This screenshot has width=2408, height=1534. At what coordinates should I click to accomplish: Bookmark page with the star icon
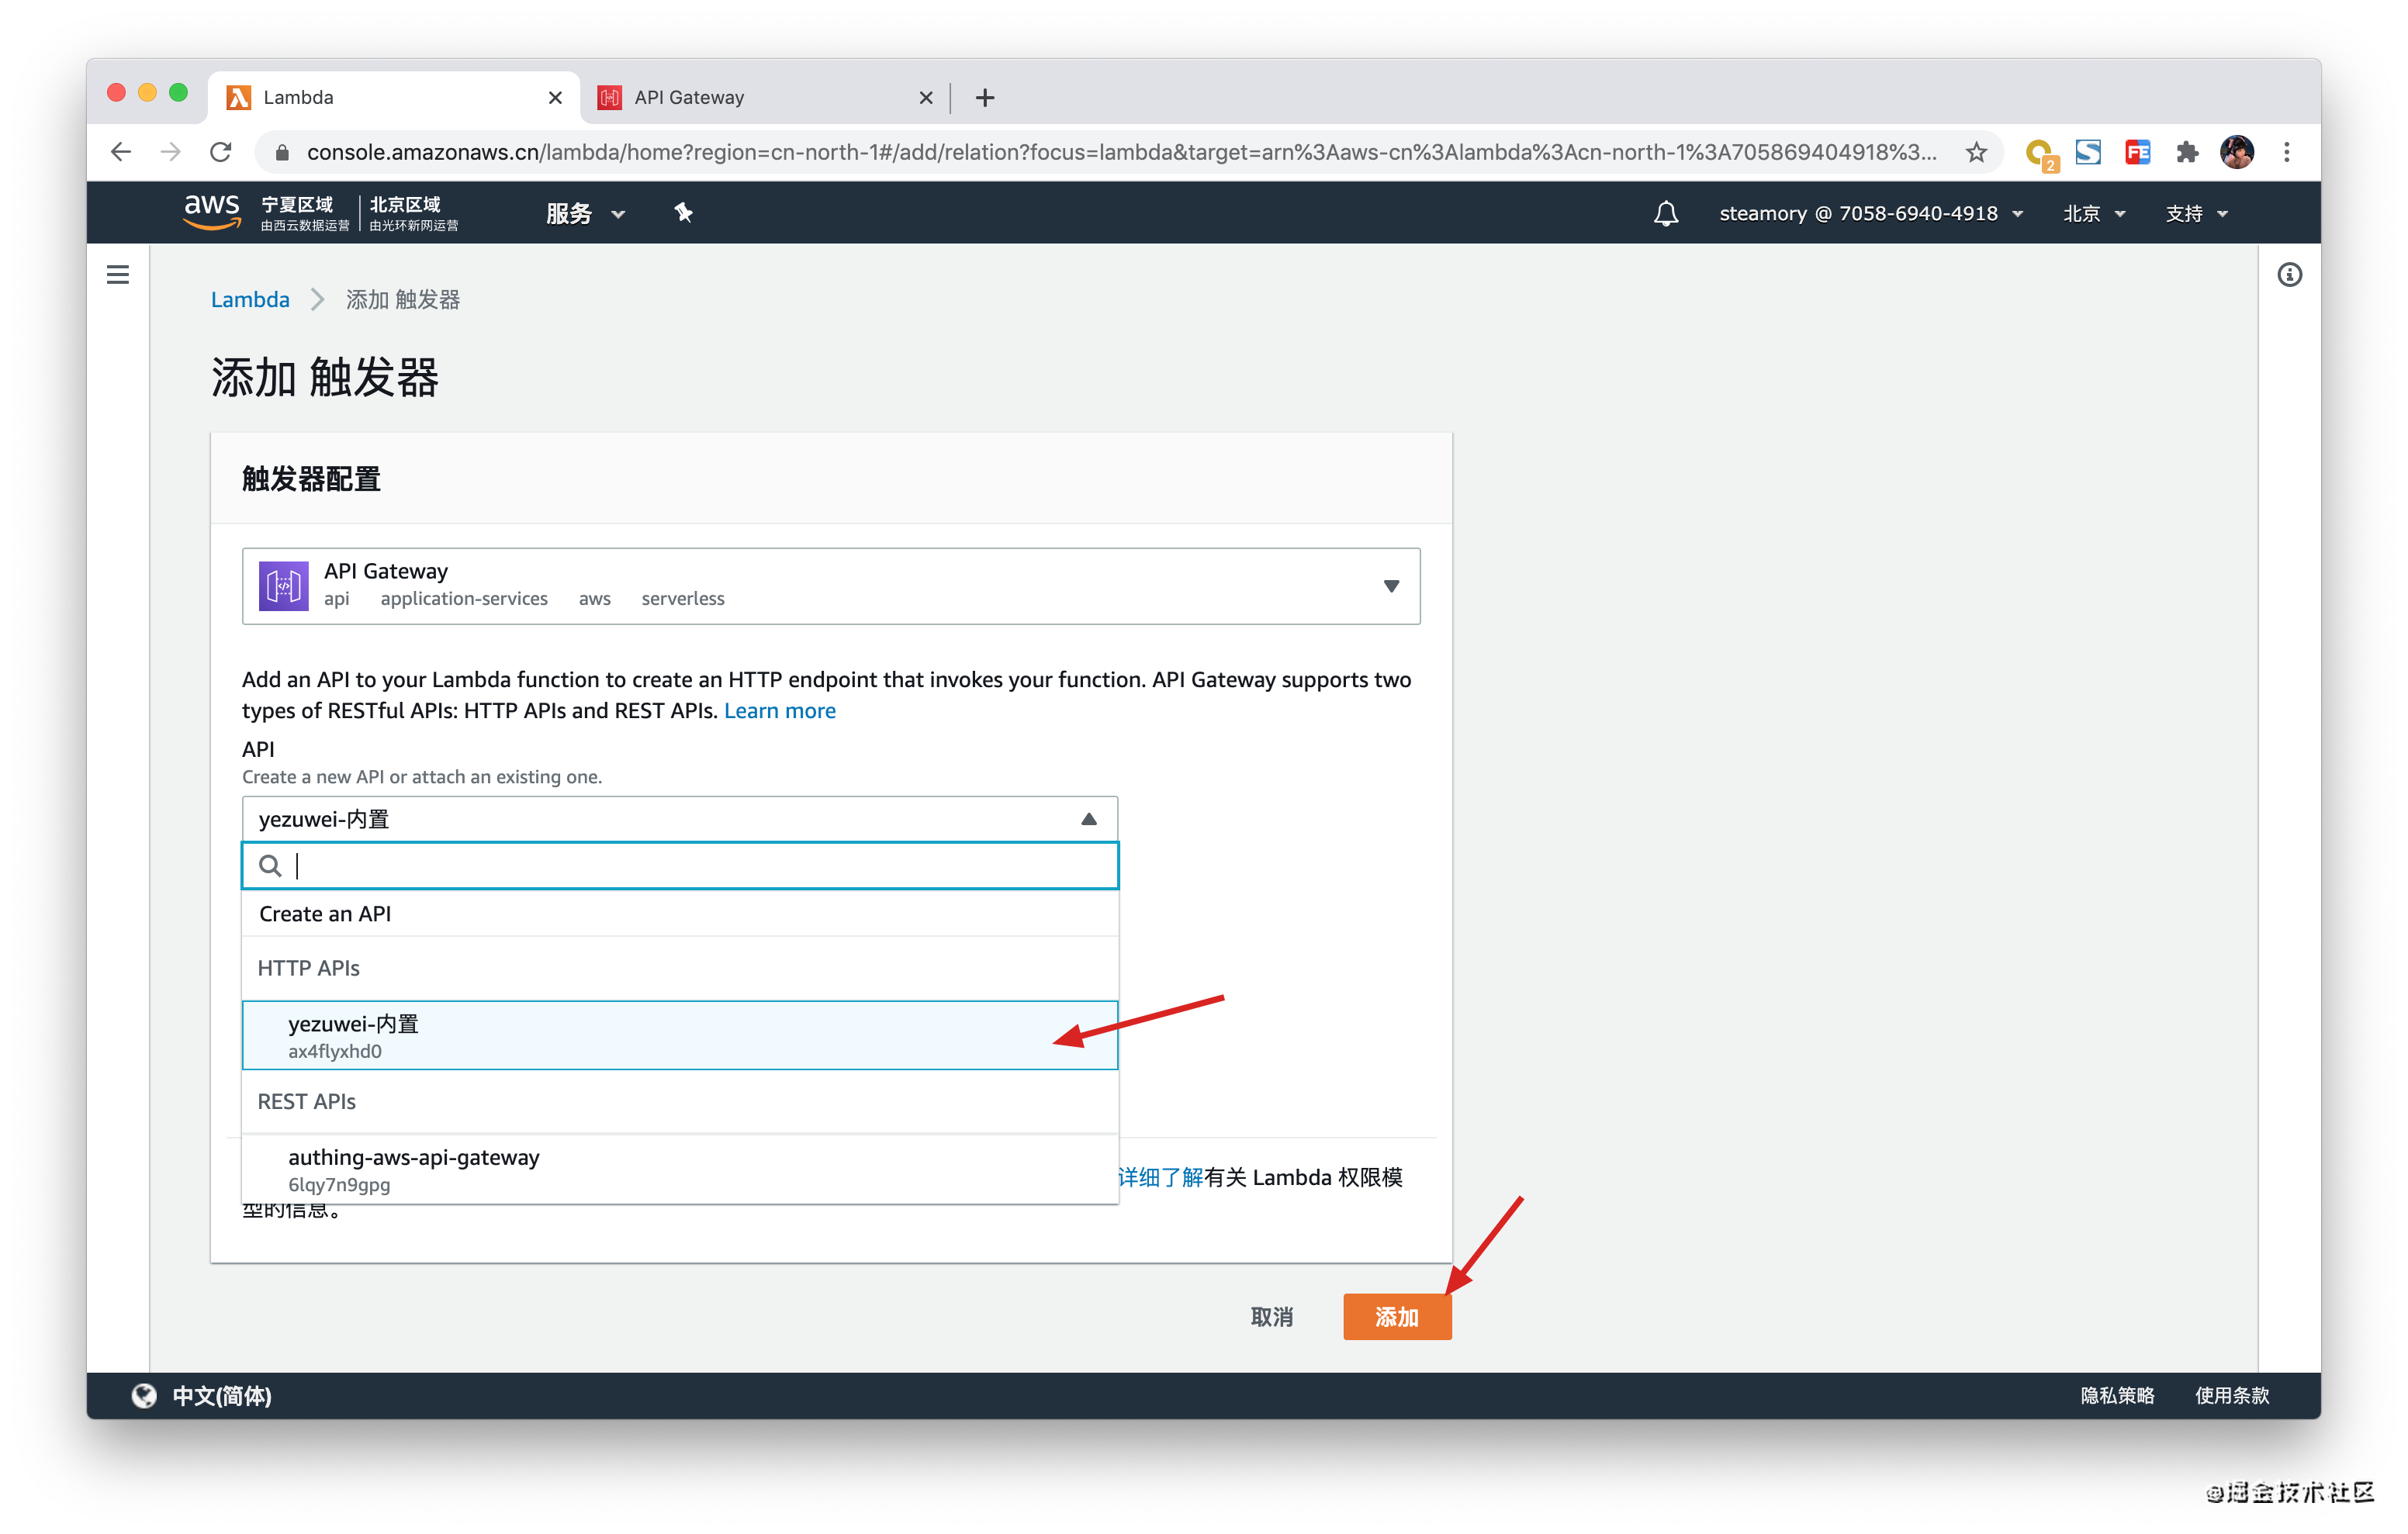click(1976, 152)
